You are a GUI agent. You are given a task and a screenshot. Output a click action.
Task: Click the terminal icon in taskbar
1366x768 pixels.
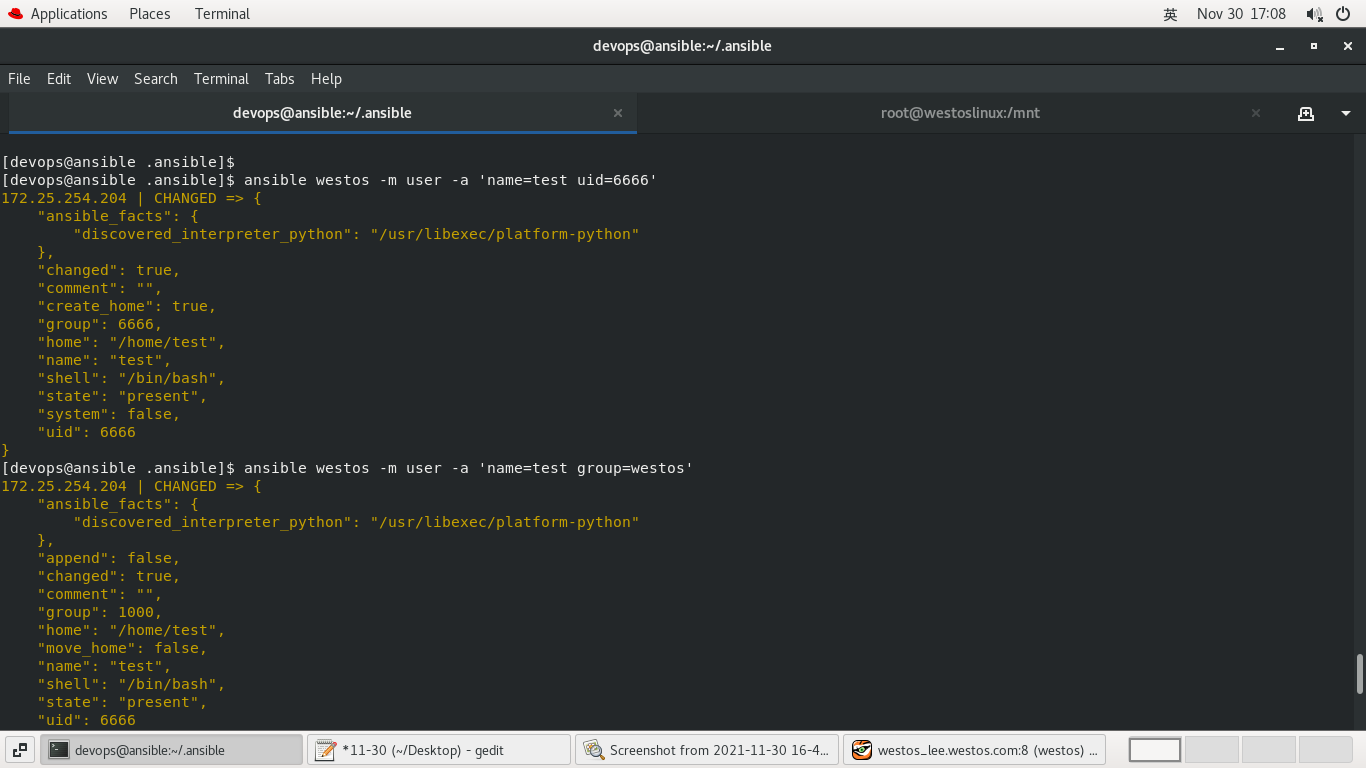coord(59,750)
